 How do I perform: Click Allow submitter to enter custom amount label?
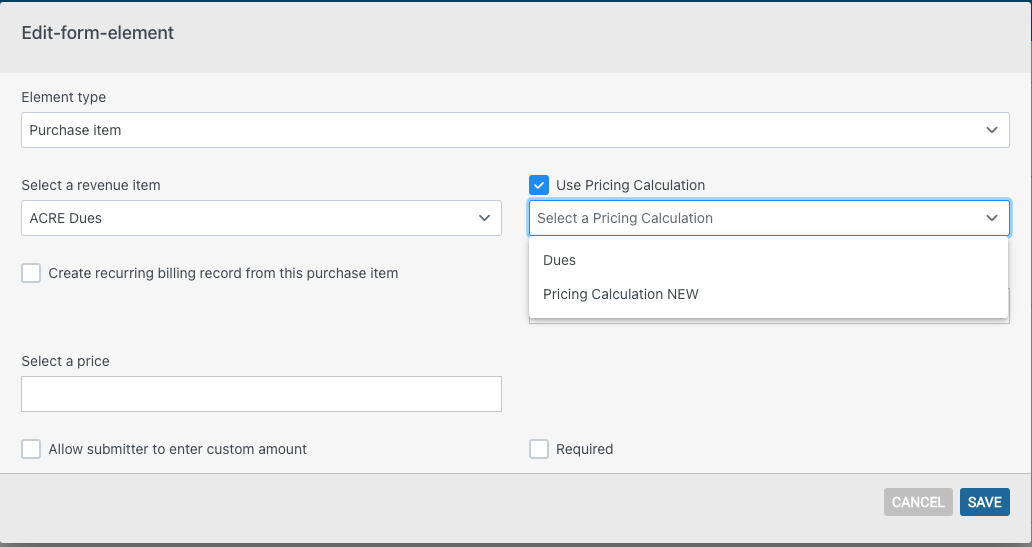pos(178,449)
